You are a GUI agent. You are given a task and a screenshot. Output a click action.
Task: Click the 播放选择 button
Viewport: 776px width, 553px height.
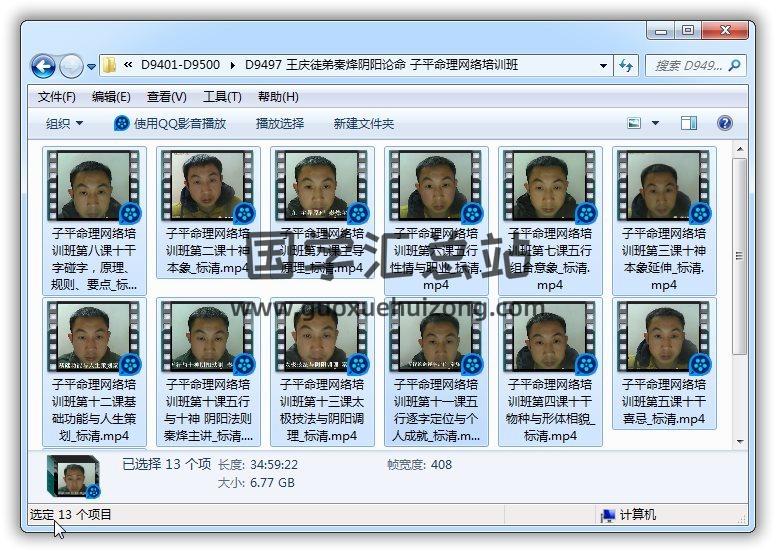click(280, 123)
